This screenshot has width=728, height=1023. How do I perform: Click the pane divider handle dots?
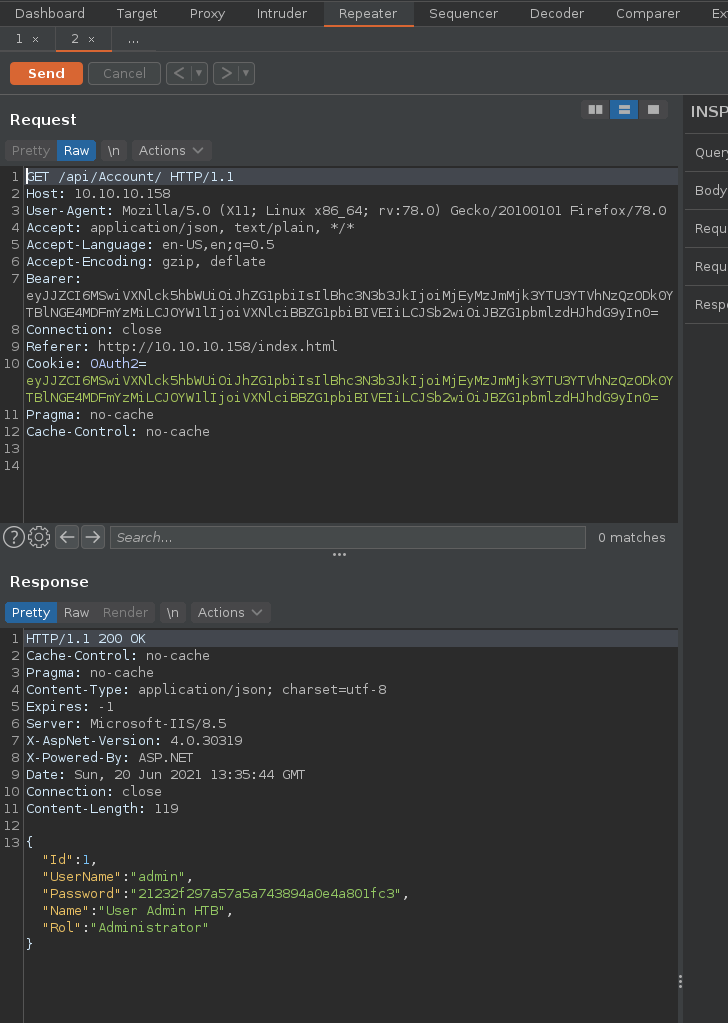(x=339, y=555)
